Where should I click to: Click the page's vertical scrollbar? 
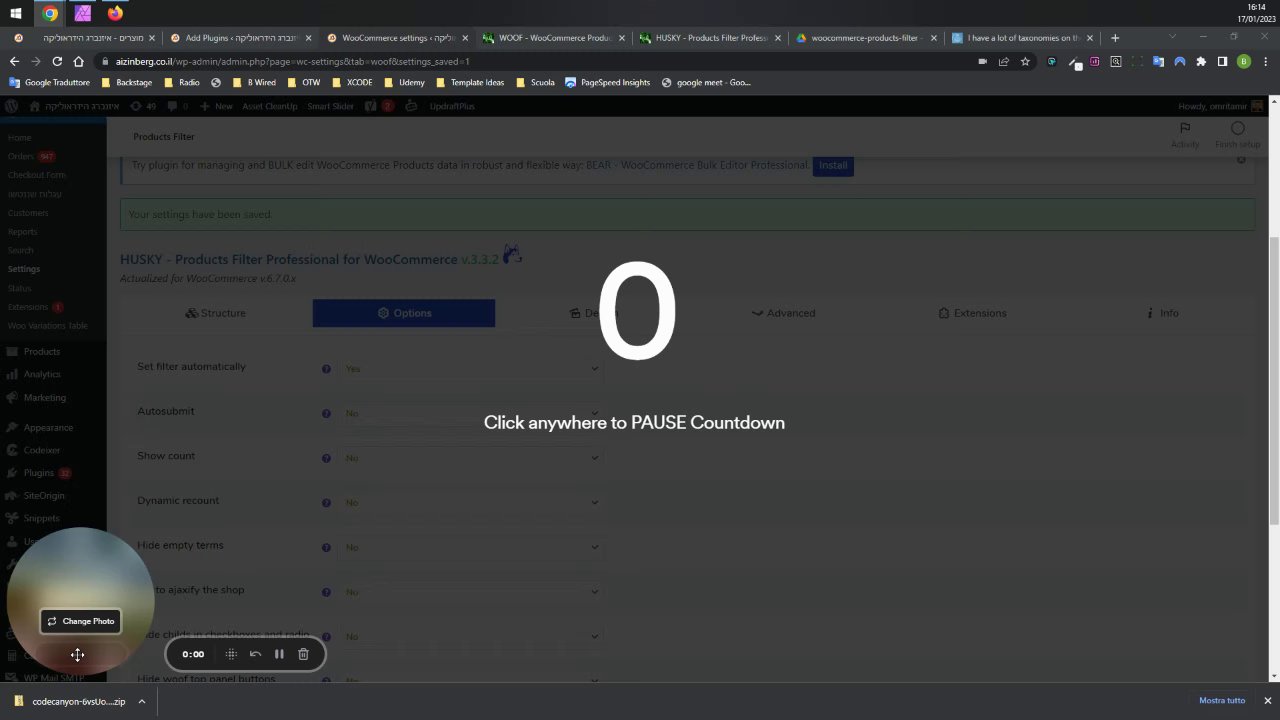pos(1273,380)
